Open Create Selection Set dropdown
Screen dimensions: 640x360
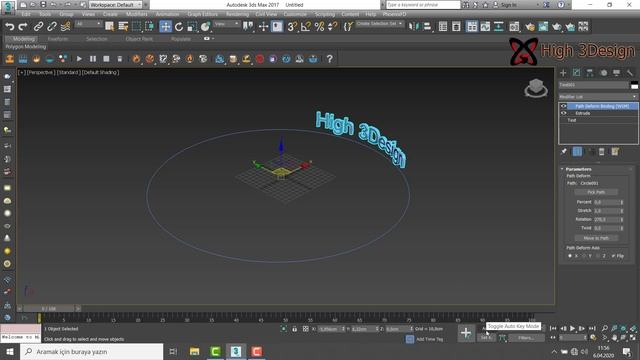click(380, 24)
